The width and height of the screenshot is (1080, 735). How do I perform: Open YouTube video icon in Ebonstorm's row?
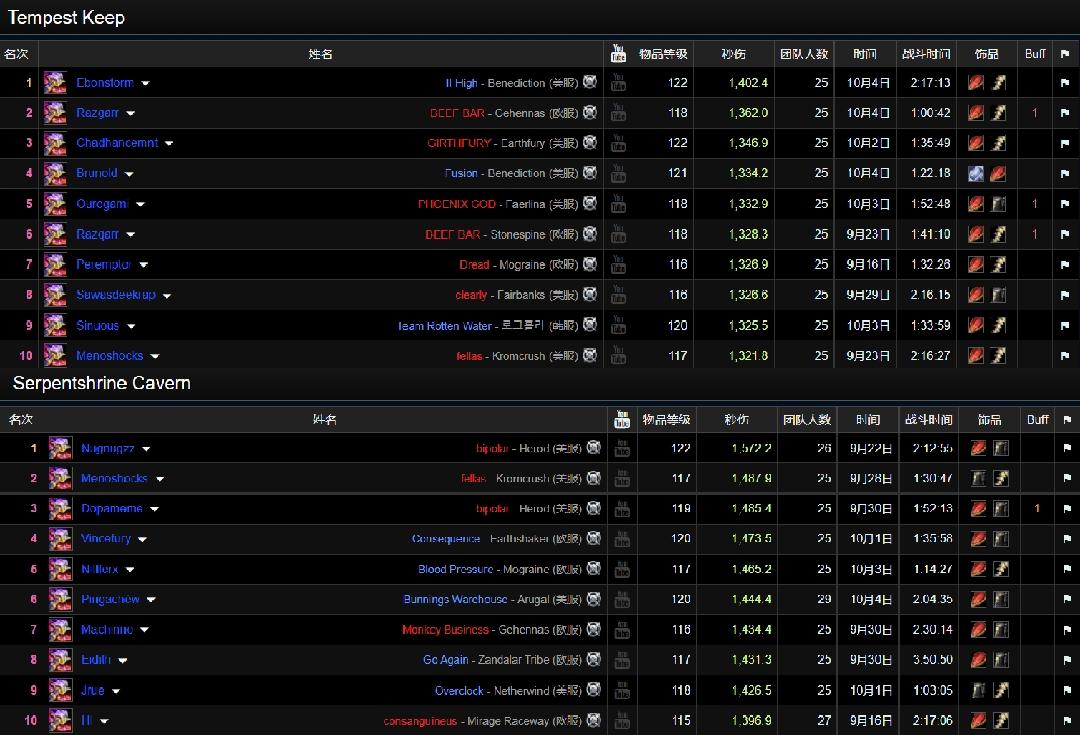pos(618,83)
